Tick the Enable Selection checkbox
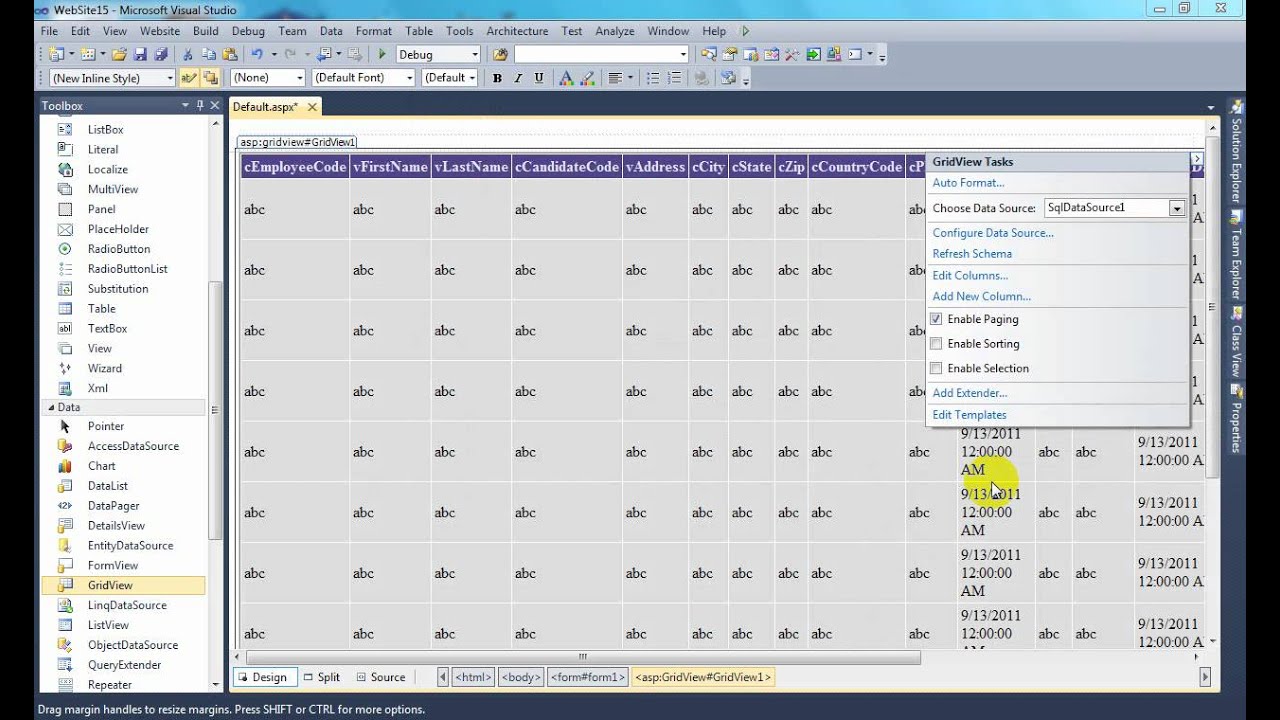The height and width of the screenshot is (720, 1280). pos(936,368)
